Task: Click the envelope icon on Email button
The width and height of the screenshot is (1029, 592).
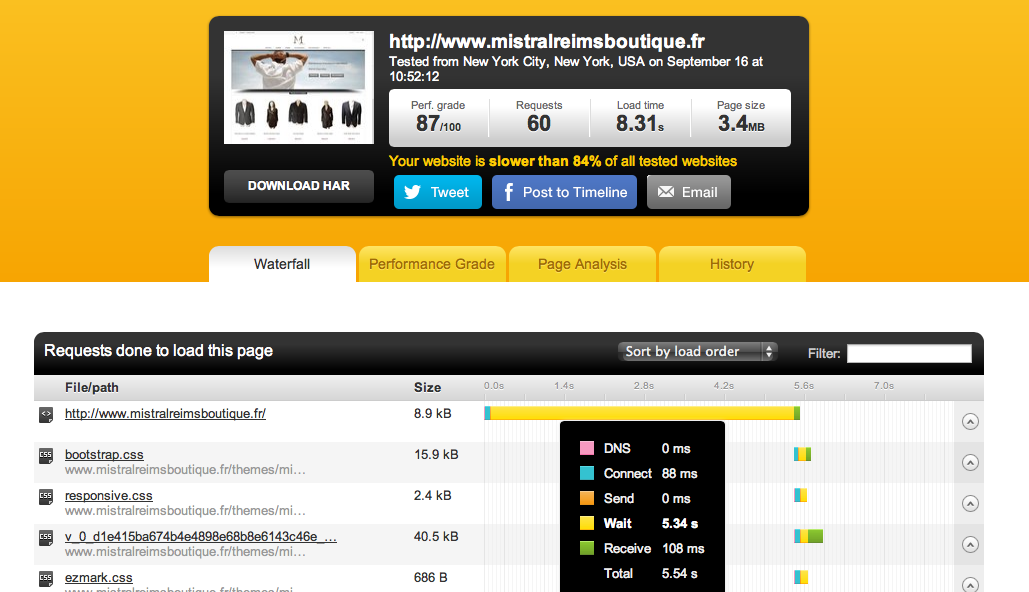Action: coord(665,192)
